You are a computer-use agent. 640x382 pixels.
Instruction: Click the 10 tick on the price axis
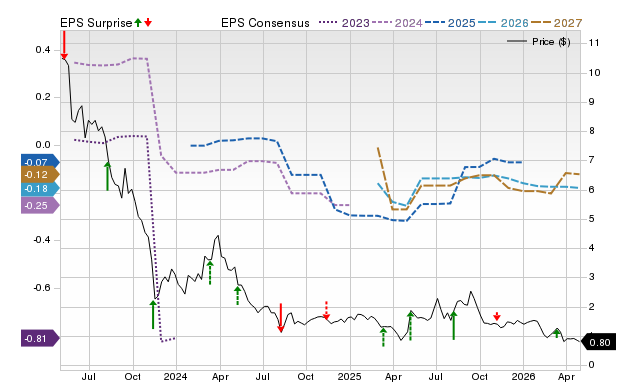(594, 73)
